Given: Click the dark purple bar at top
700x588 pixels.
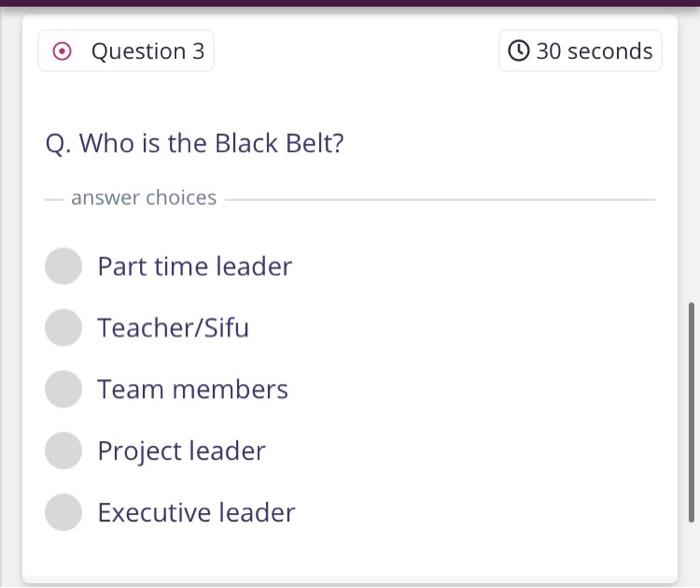Looking at the screenshot, I should pos(350,3).
